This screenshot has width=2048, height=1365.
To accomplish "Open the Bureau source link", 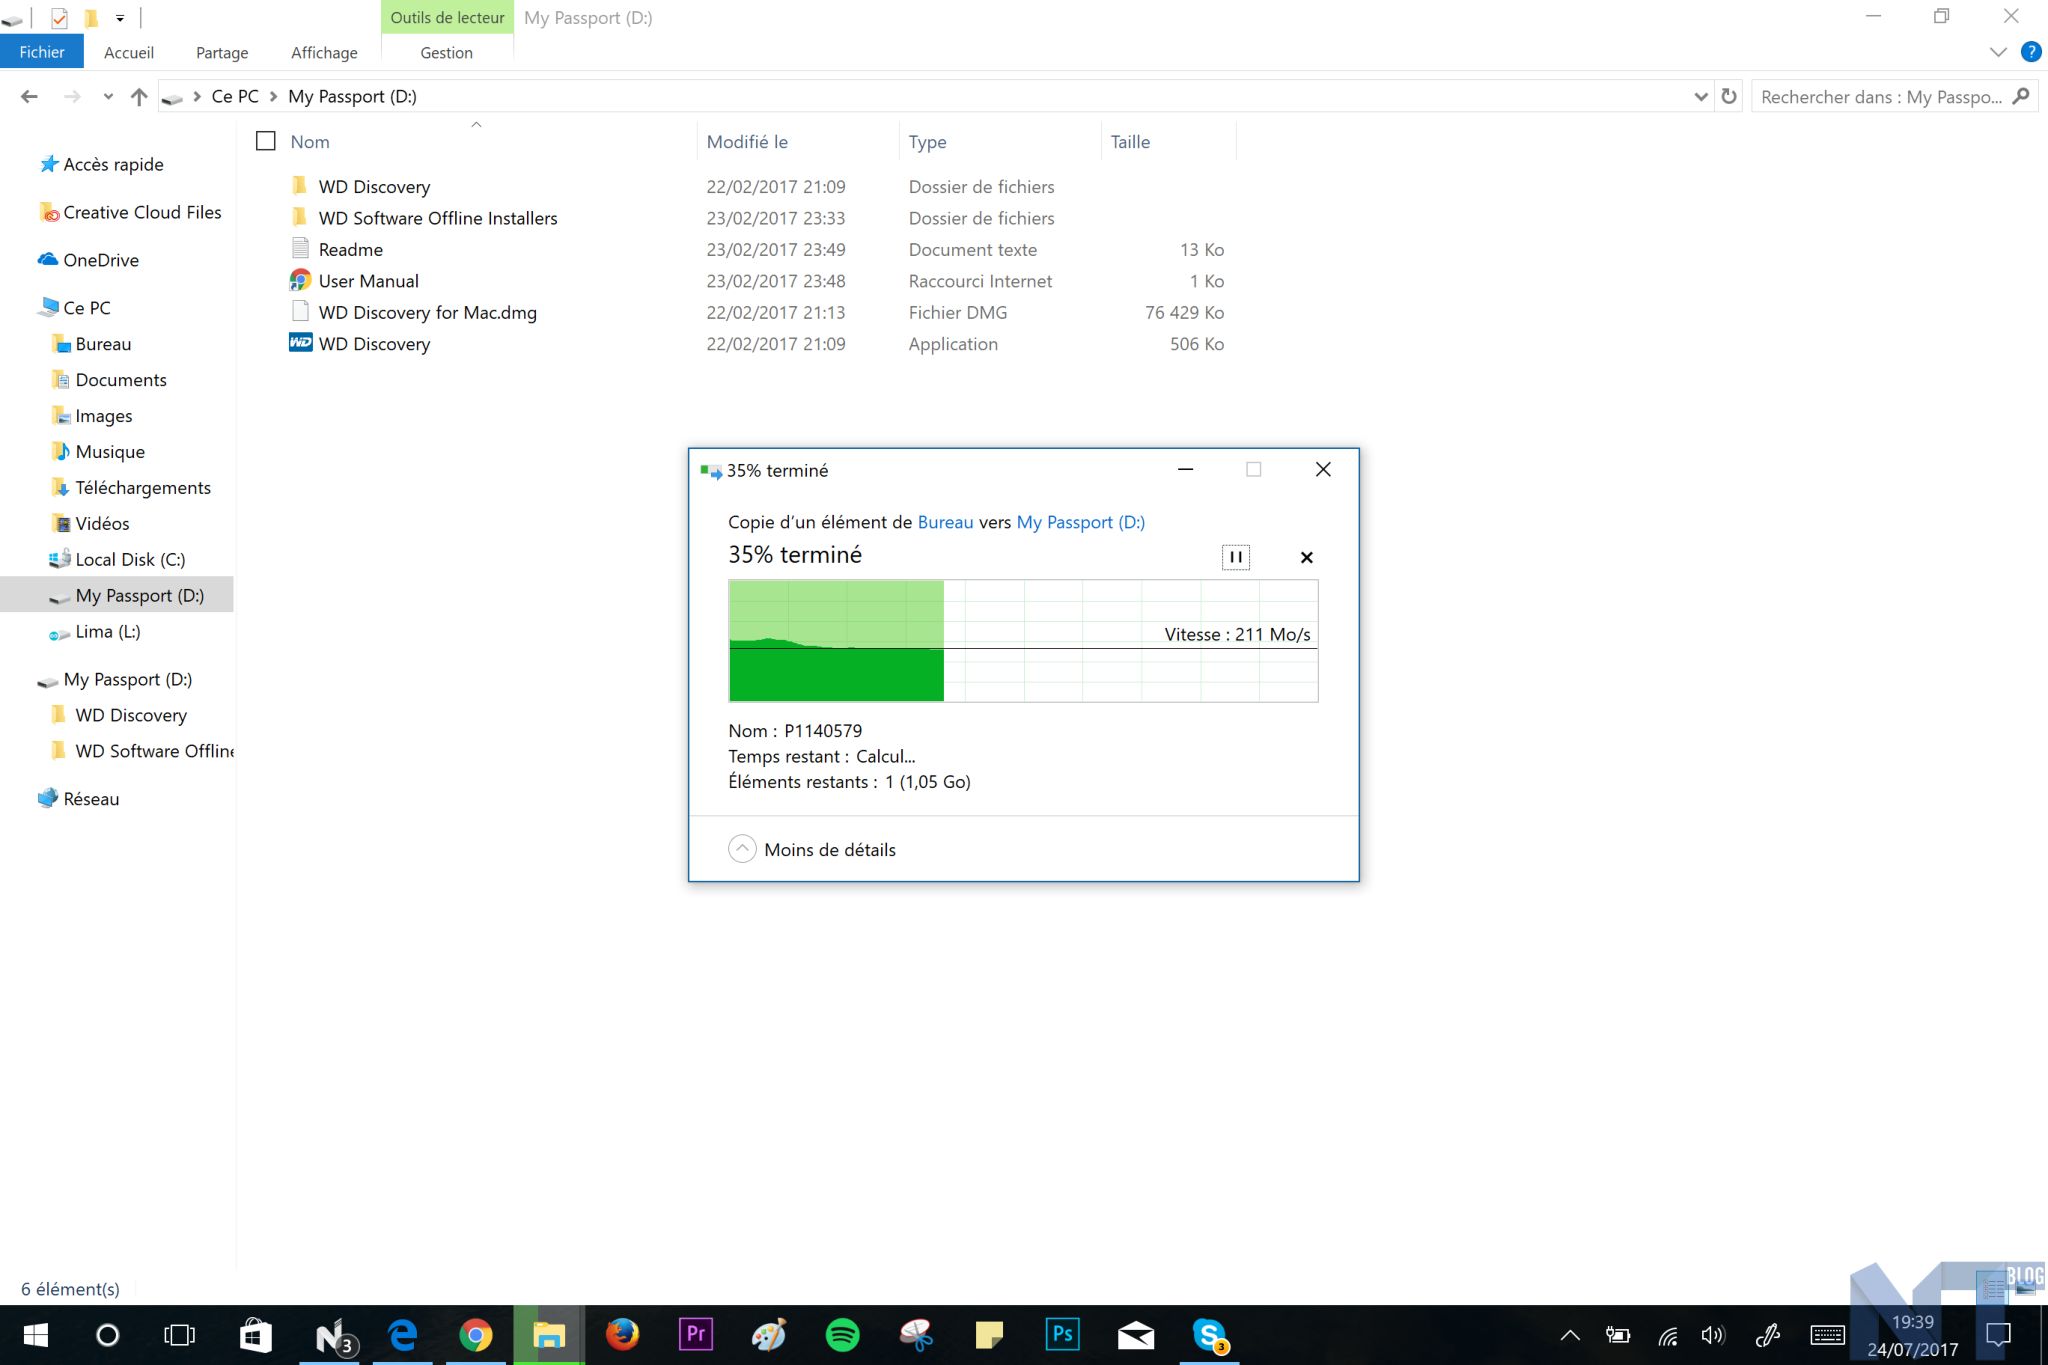I will tap(945, 522).
